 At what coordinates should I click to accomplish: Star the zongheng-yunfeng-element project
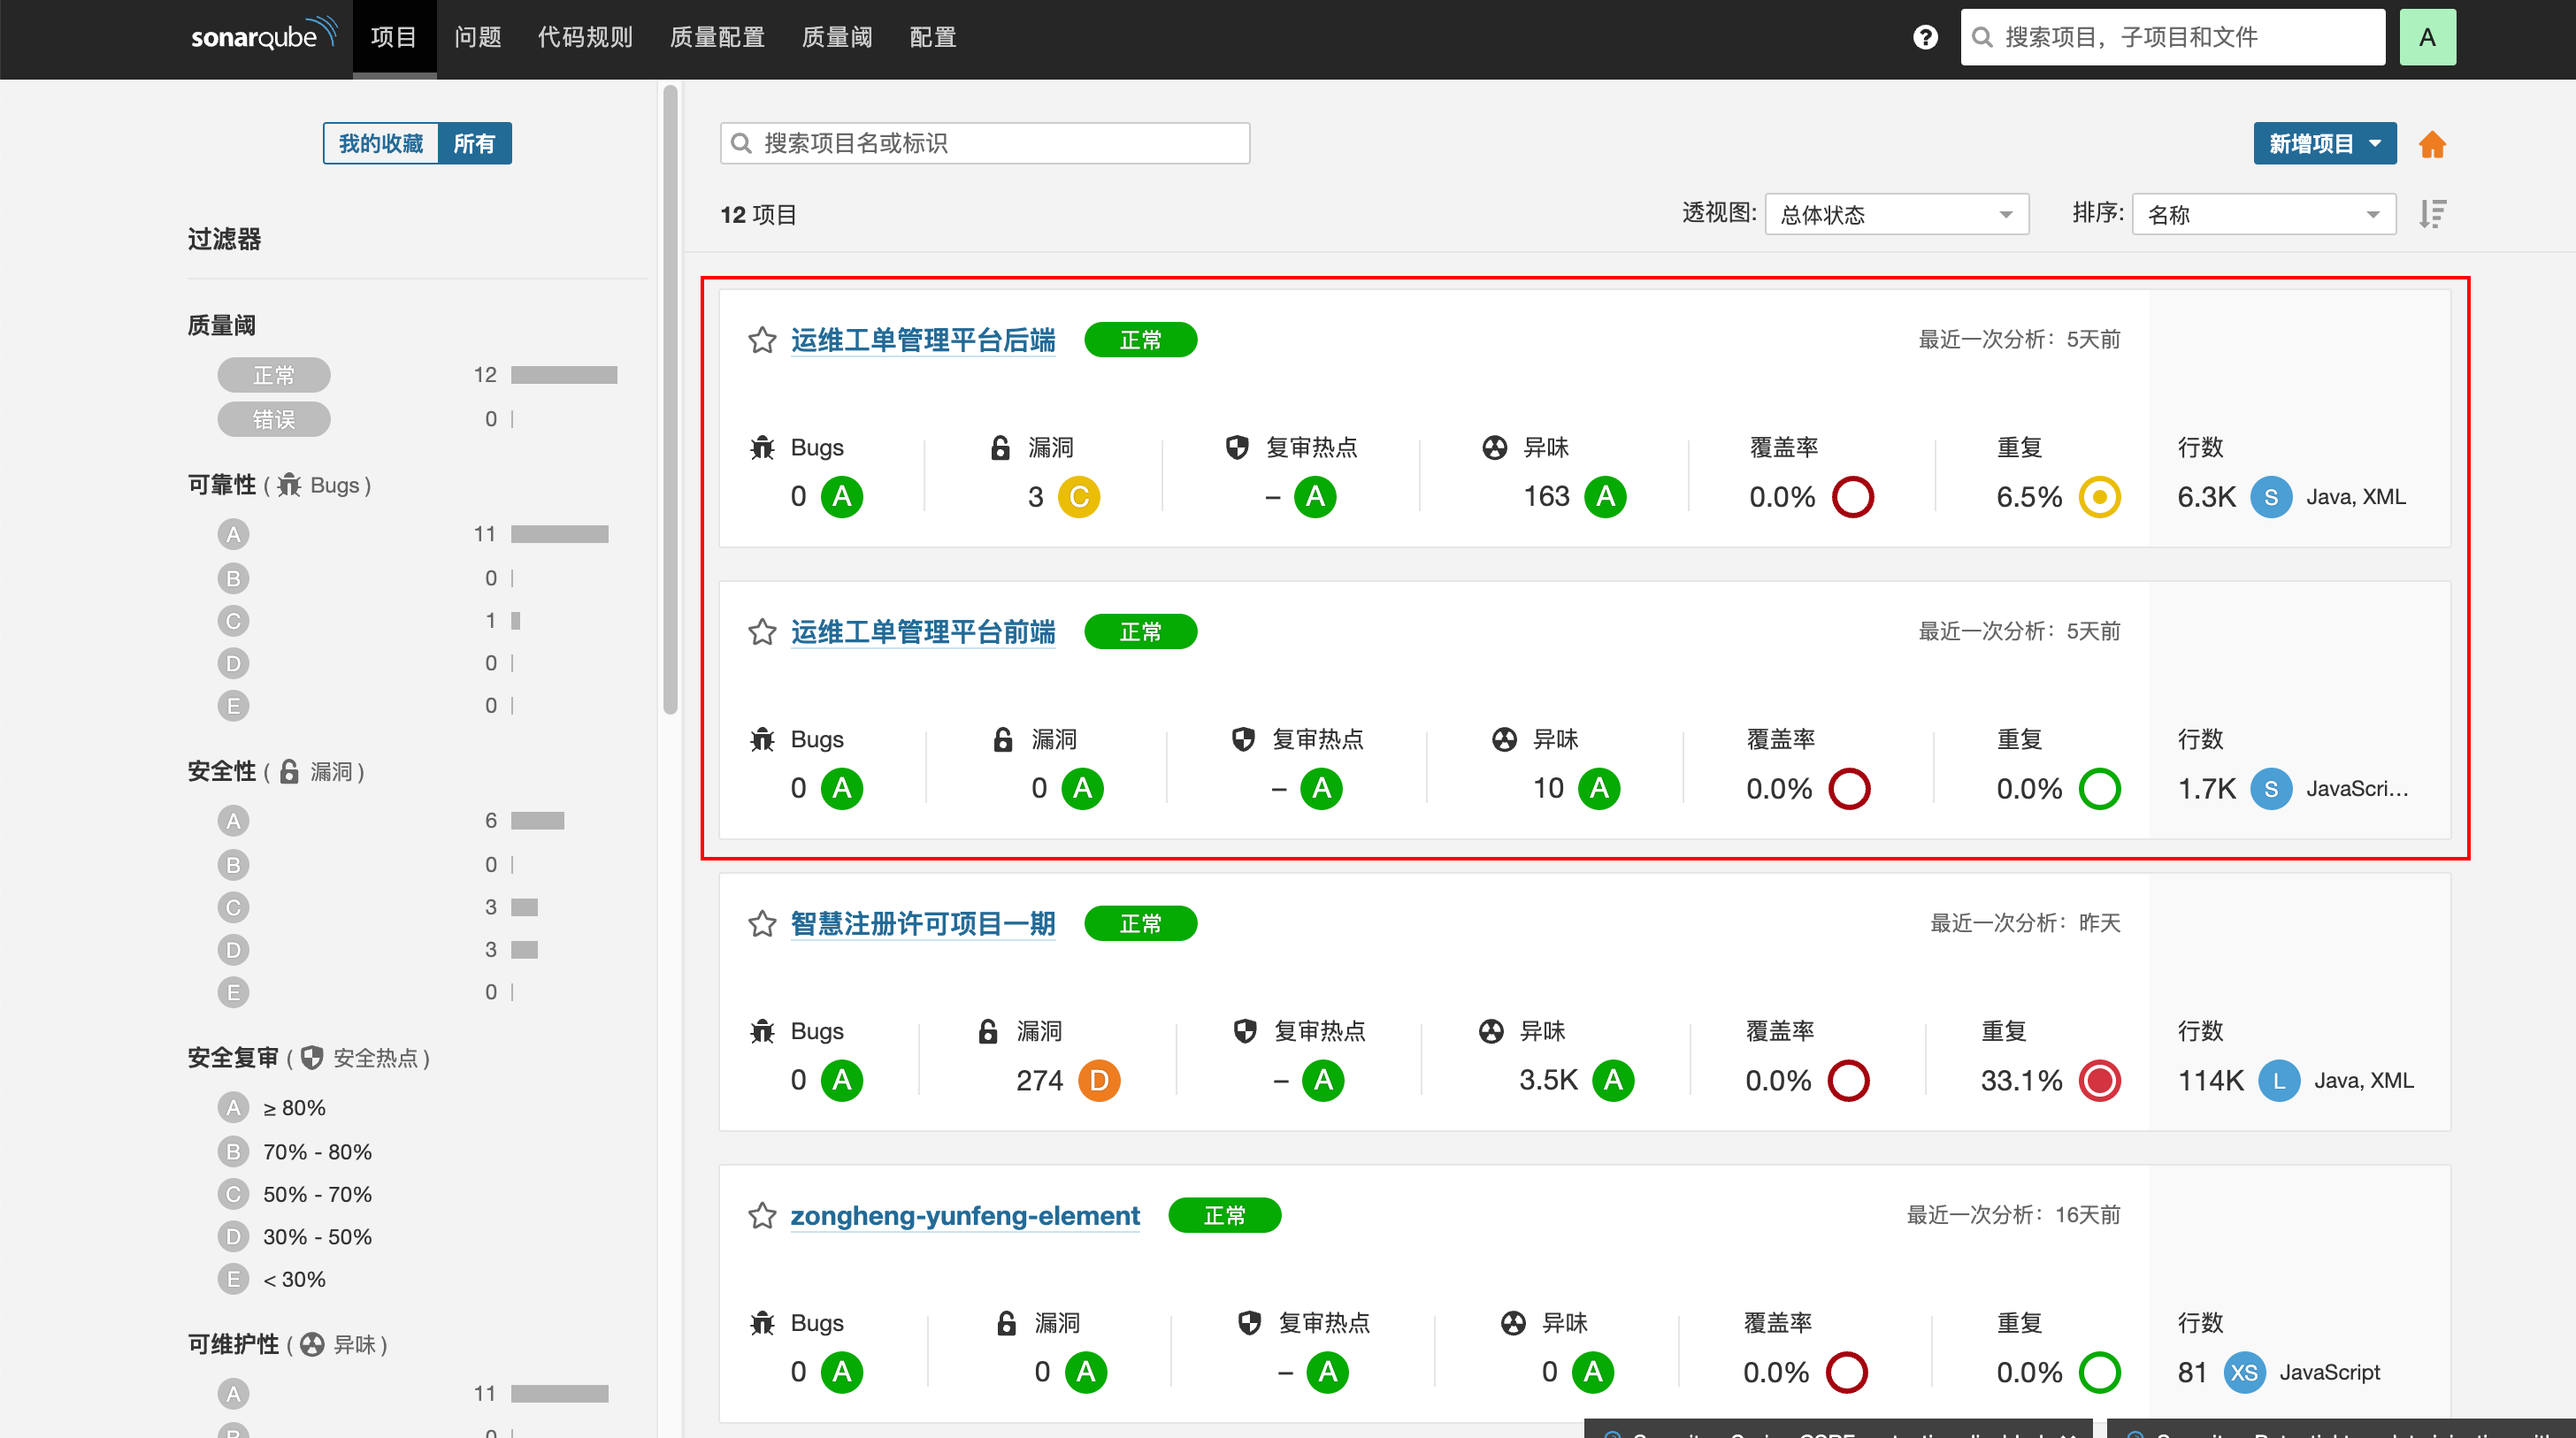[x=762, y=1215]
